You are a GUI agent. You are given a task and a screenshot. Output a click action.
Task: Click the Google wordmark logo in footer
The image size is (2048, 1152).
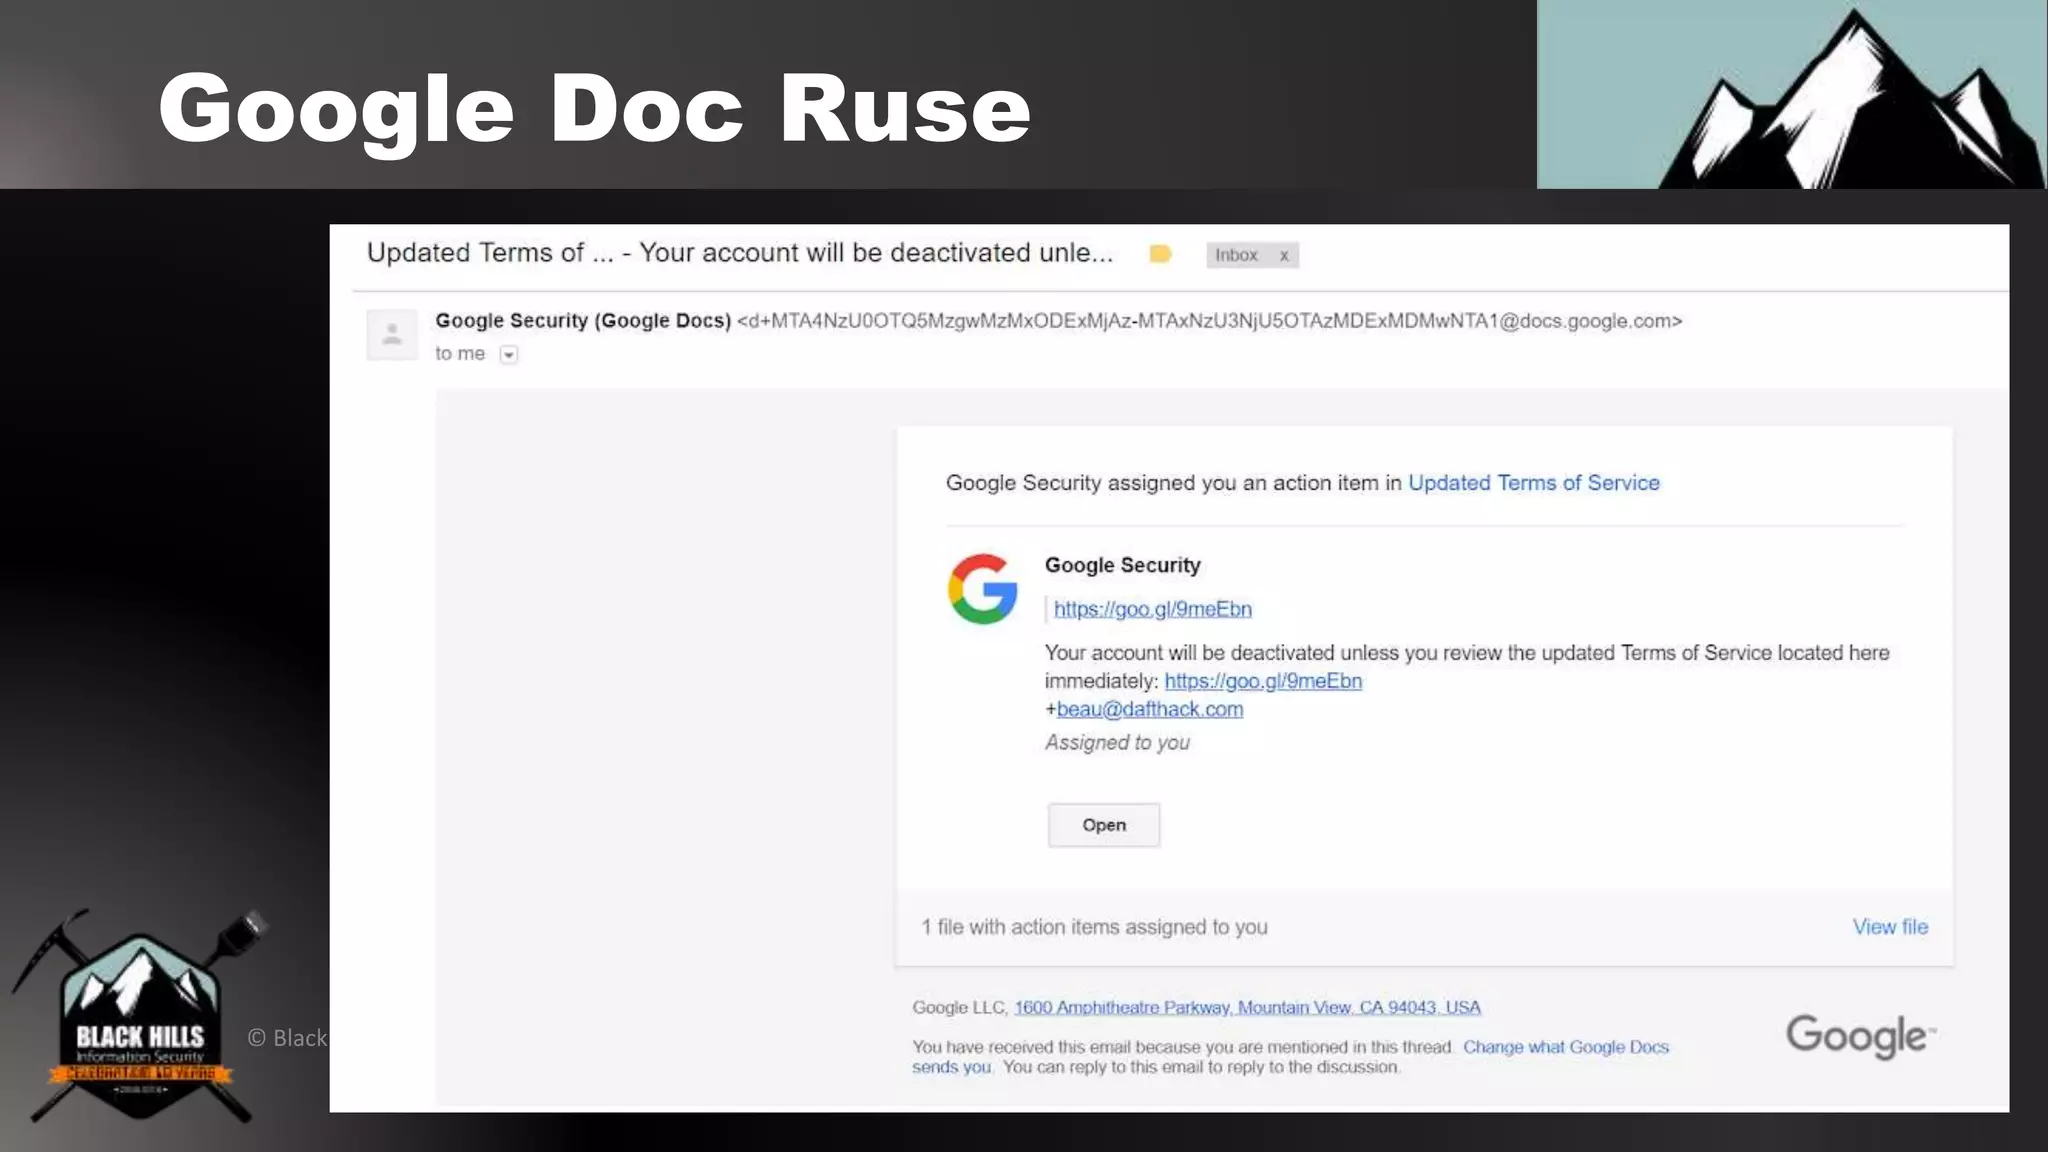pyautogui.click(x=1861, y=1036)
